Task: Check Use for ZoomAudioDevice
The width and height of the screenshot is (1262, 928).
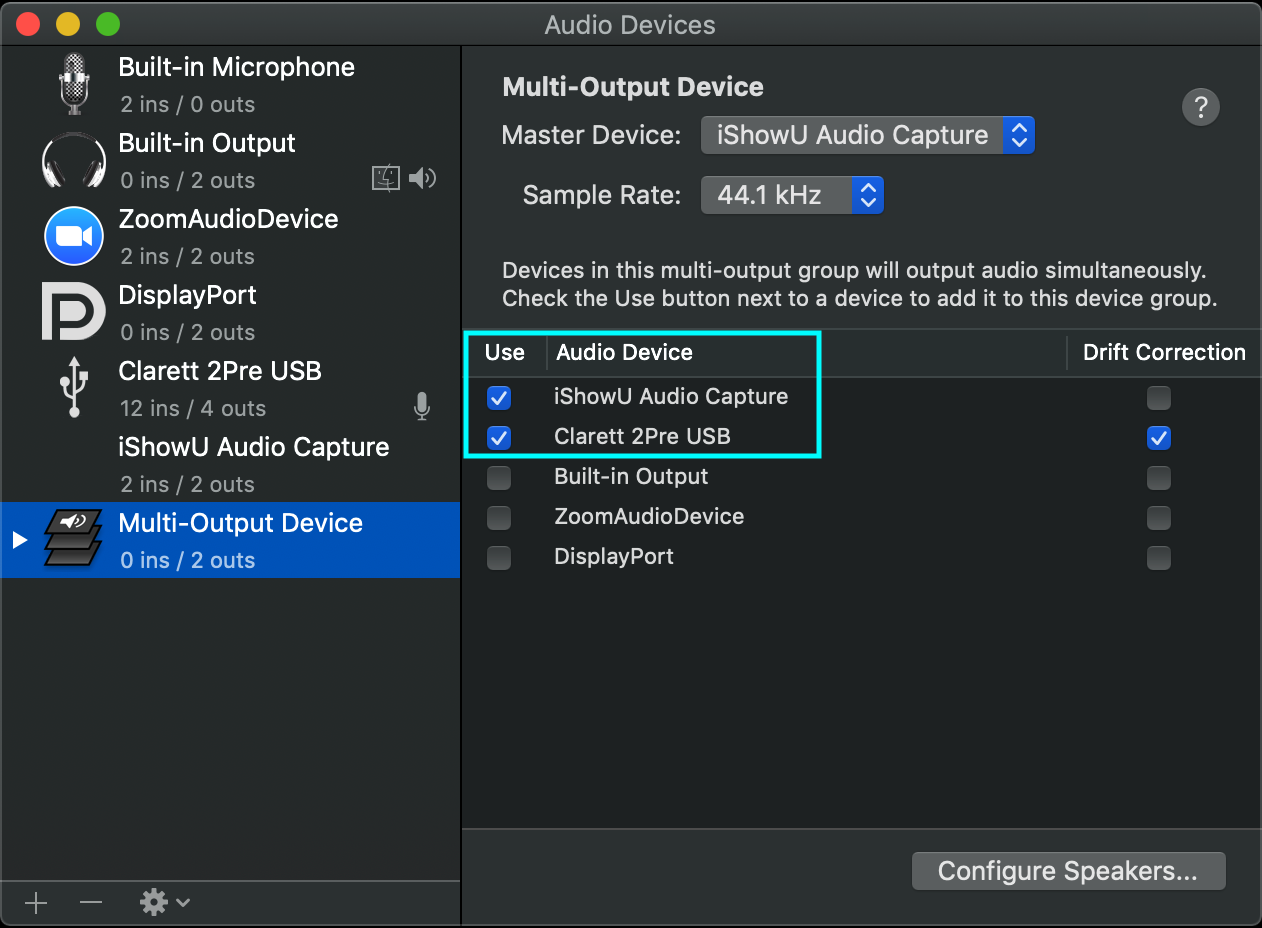Action: click(x=499, y=518)
